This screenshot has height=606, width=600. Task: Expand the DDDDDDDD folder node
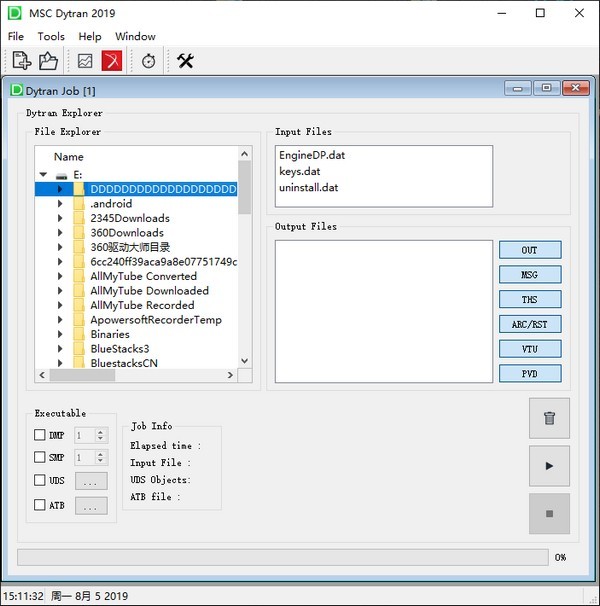click(60, 189)
